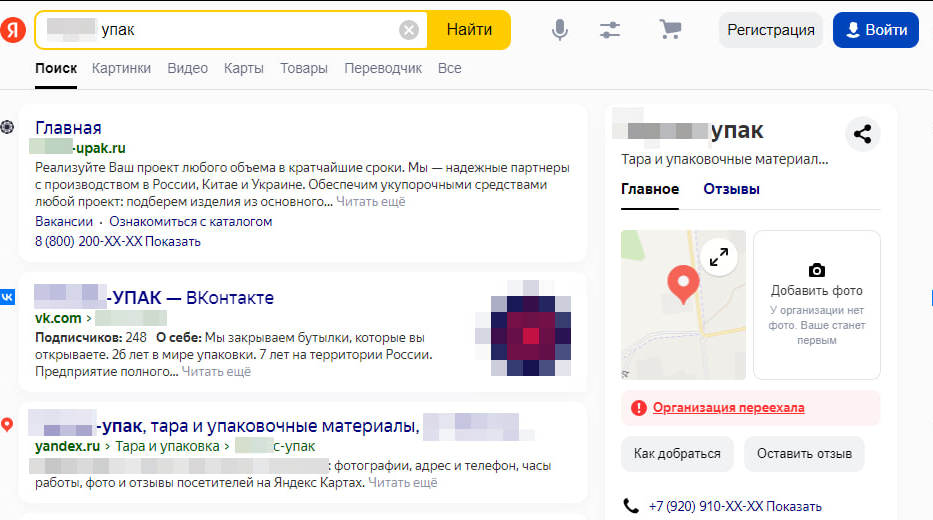
Task: Click the Оставить отзыв button
Action: [804, 454]
